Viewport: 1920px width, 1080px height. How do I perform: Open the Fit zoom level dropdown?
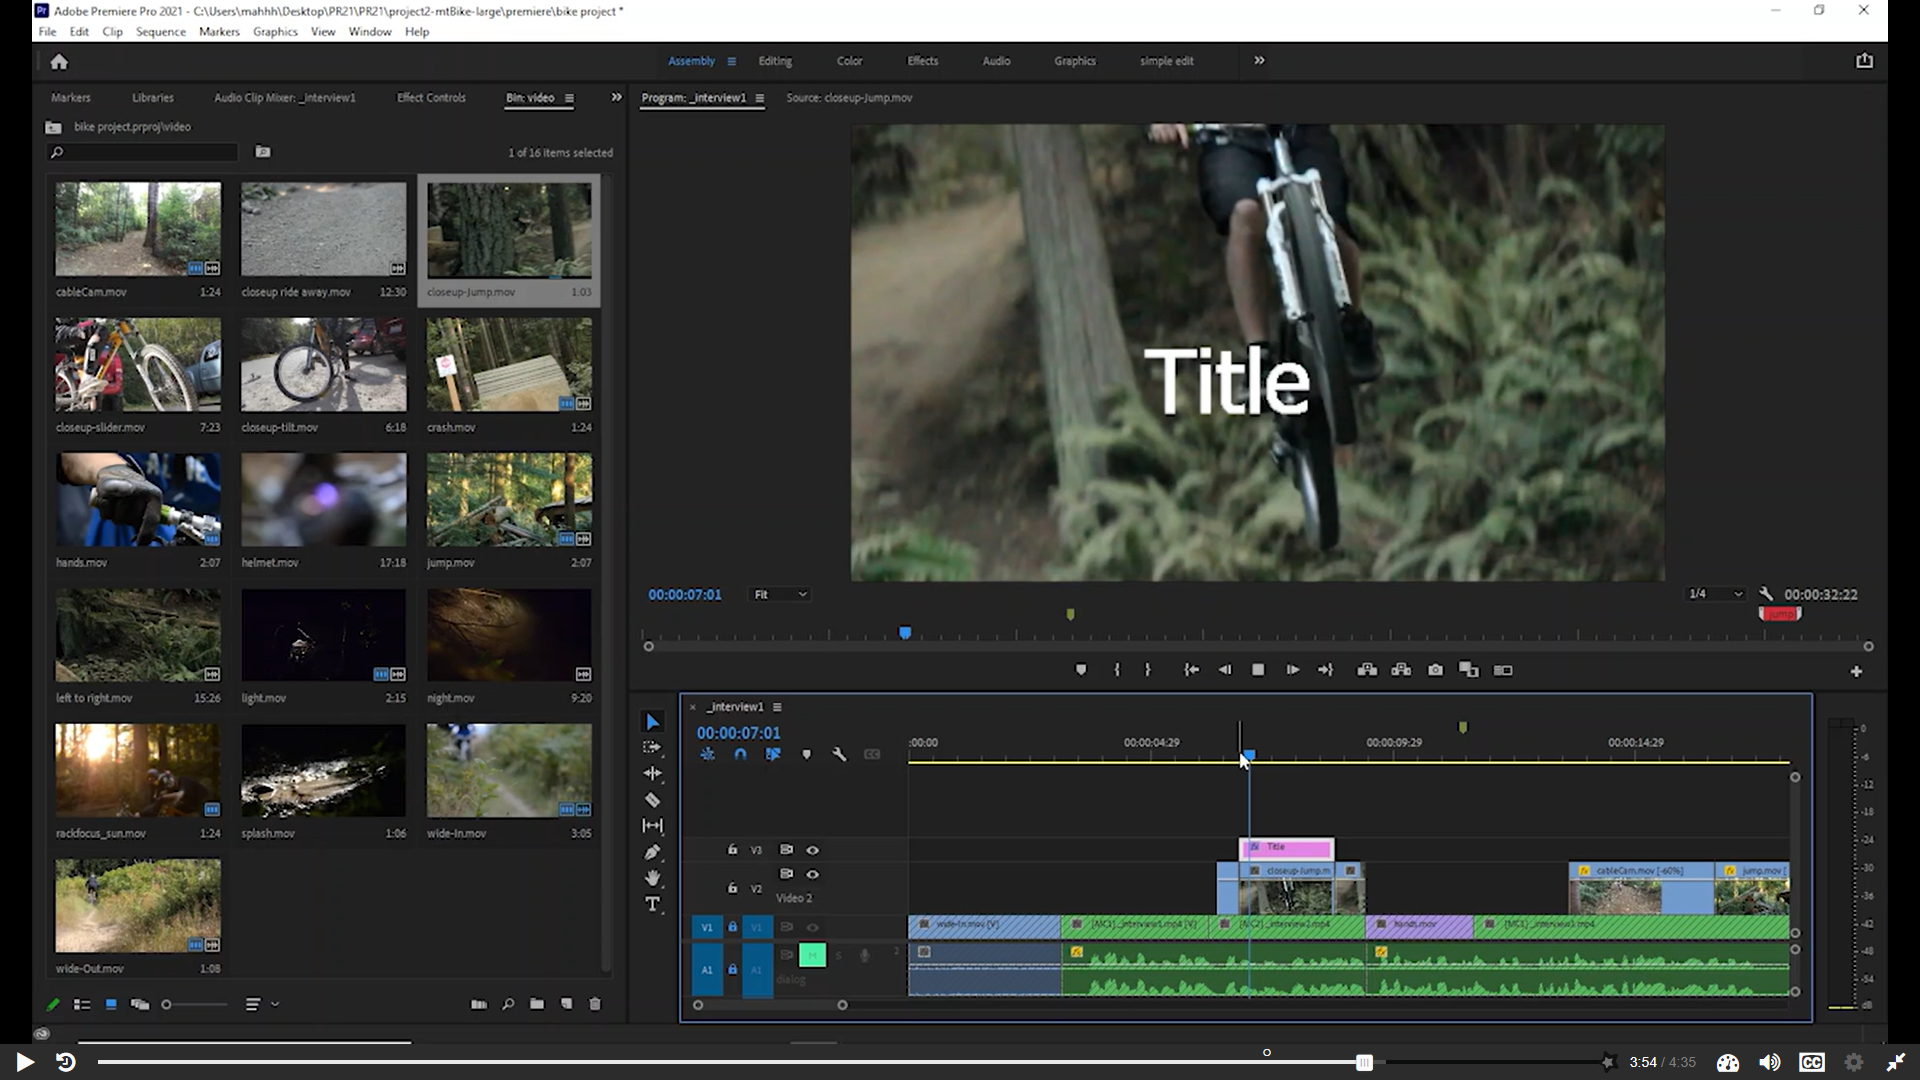[780, 594]
